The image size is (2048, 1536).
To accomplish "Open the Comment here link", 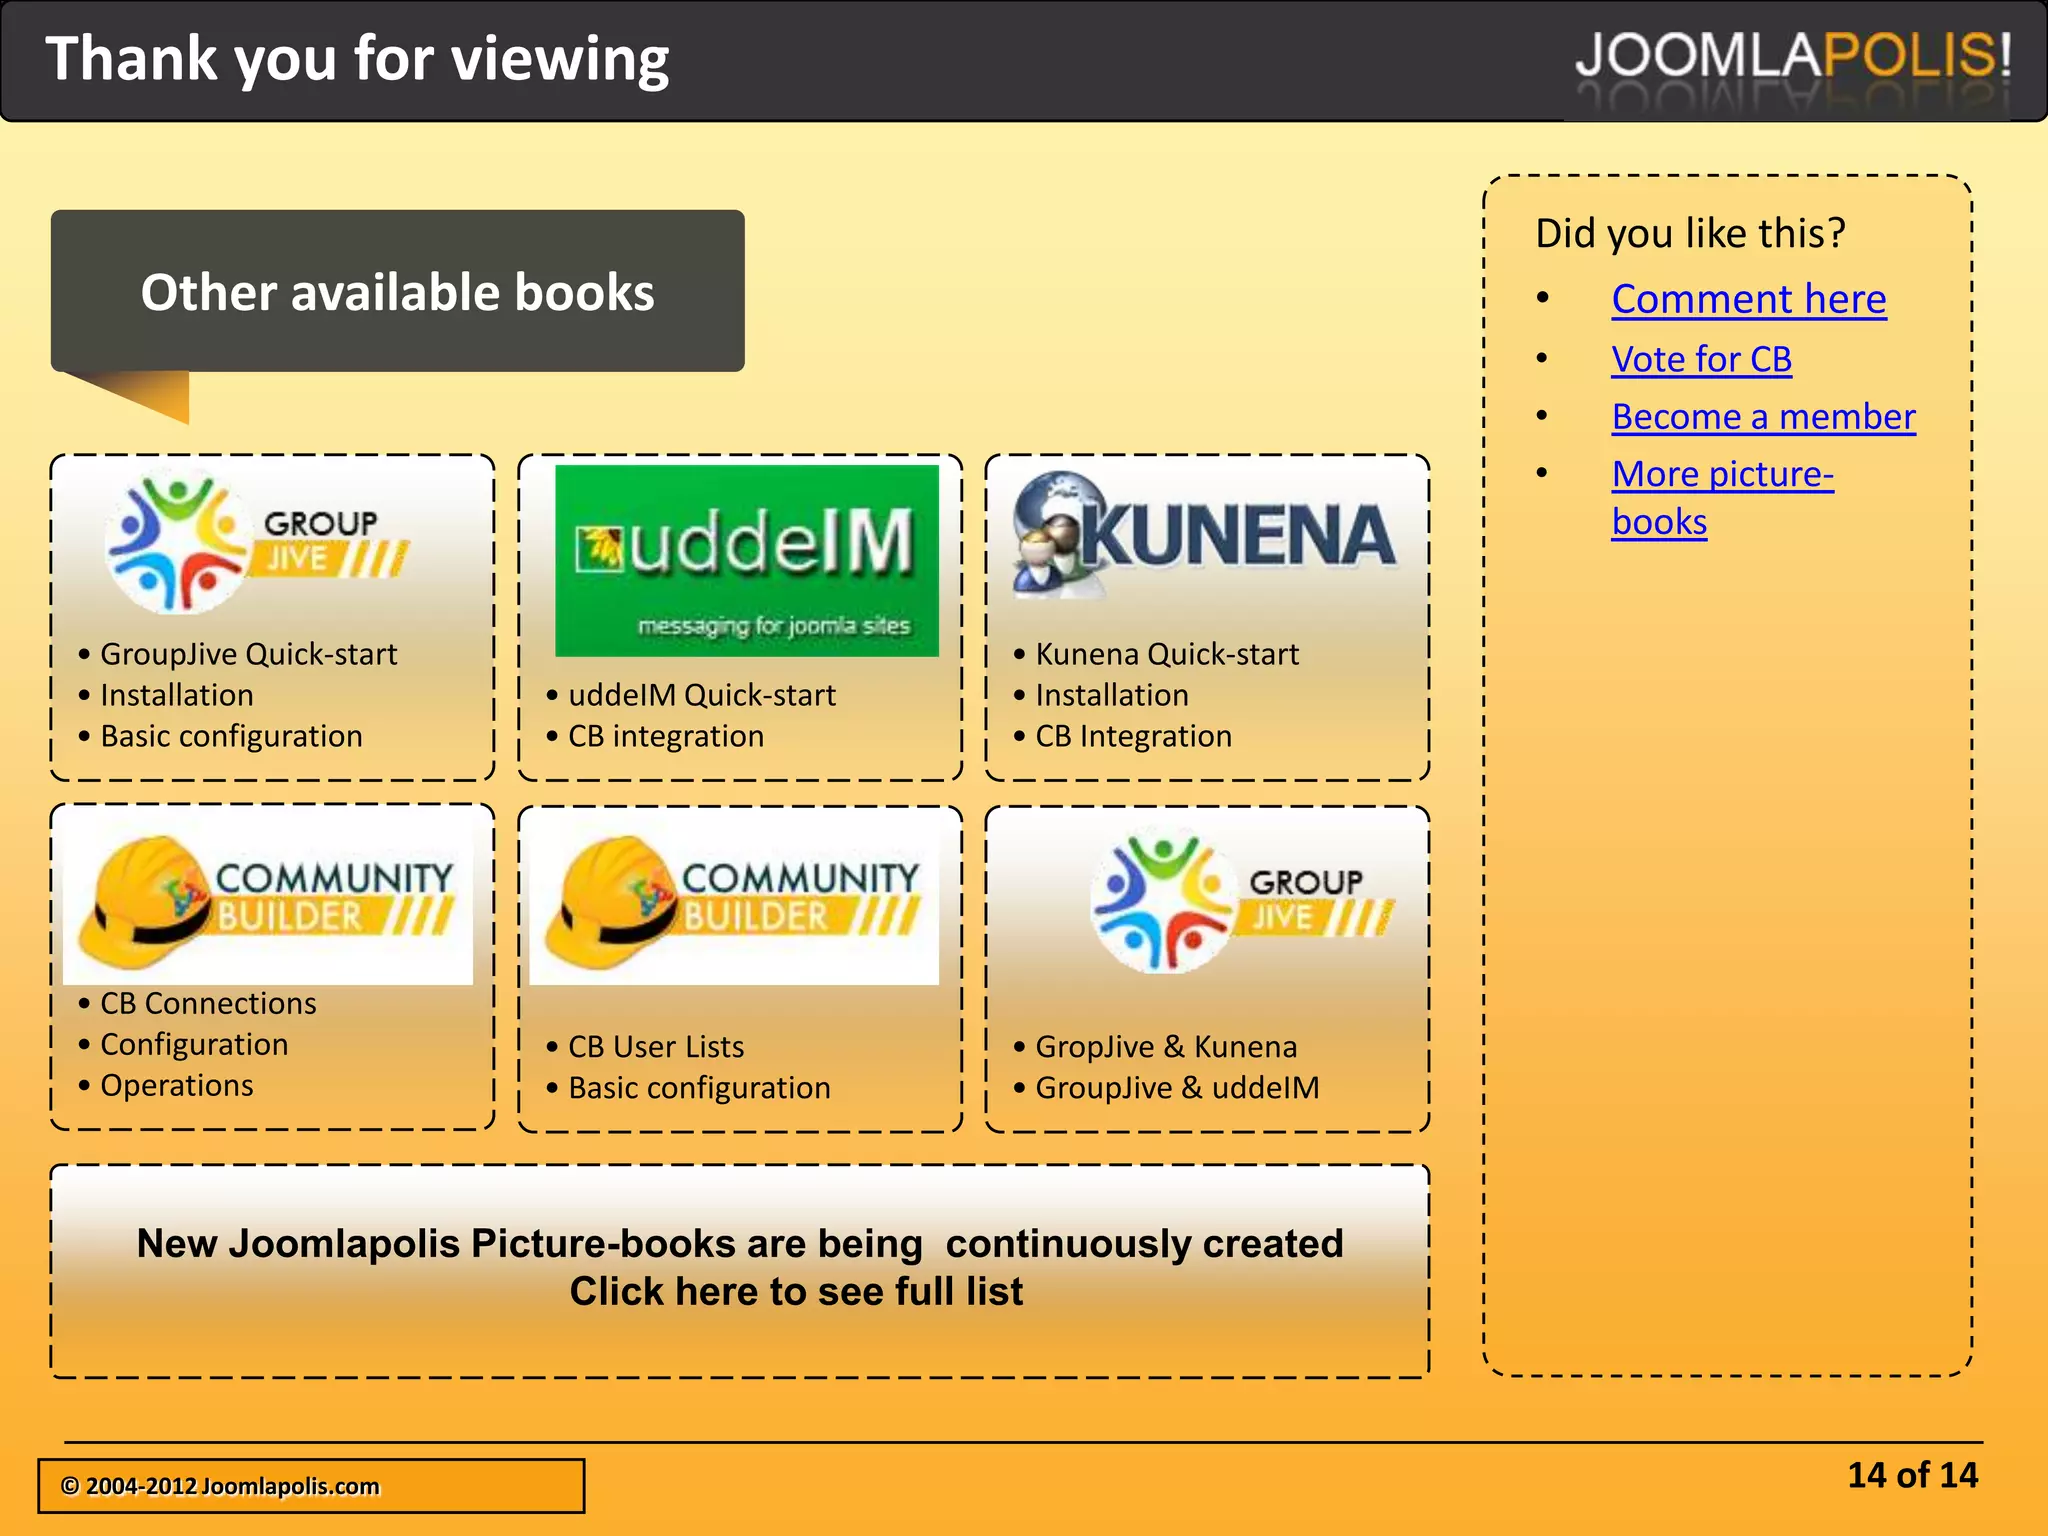I will tap(1749, 299).
